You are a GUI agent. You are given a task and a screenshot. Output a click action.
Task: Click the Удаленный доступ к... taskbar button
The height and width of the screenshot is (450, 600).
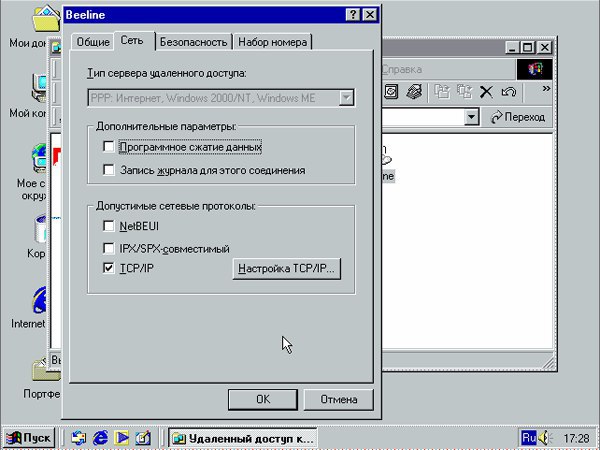[x=243, y=438]
